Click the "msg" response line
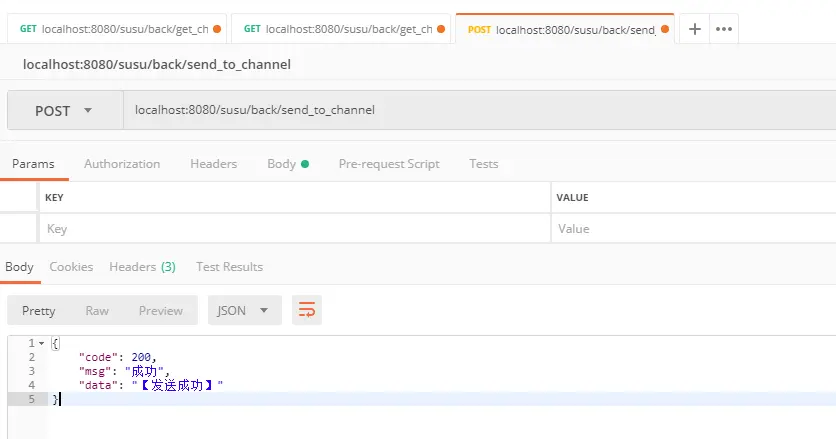This screenshot has height=439, width=836. click(124, 371)
